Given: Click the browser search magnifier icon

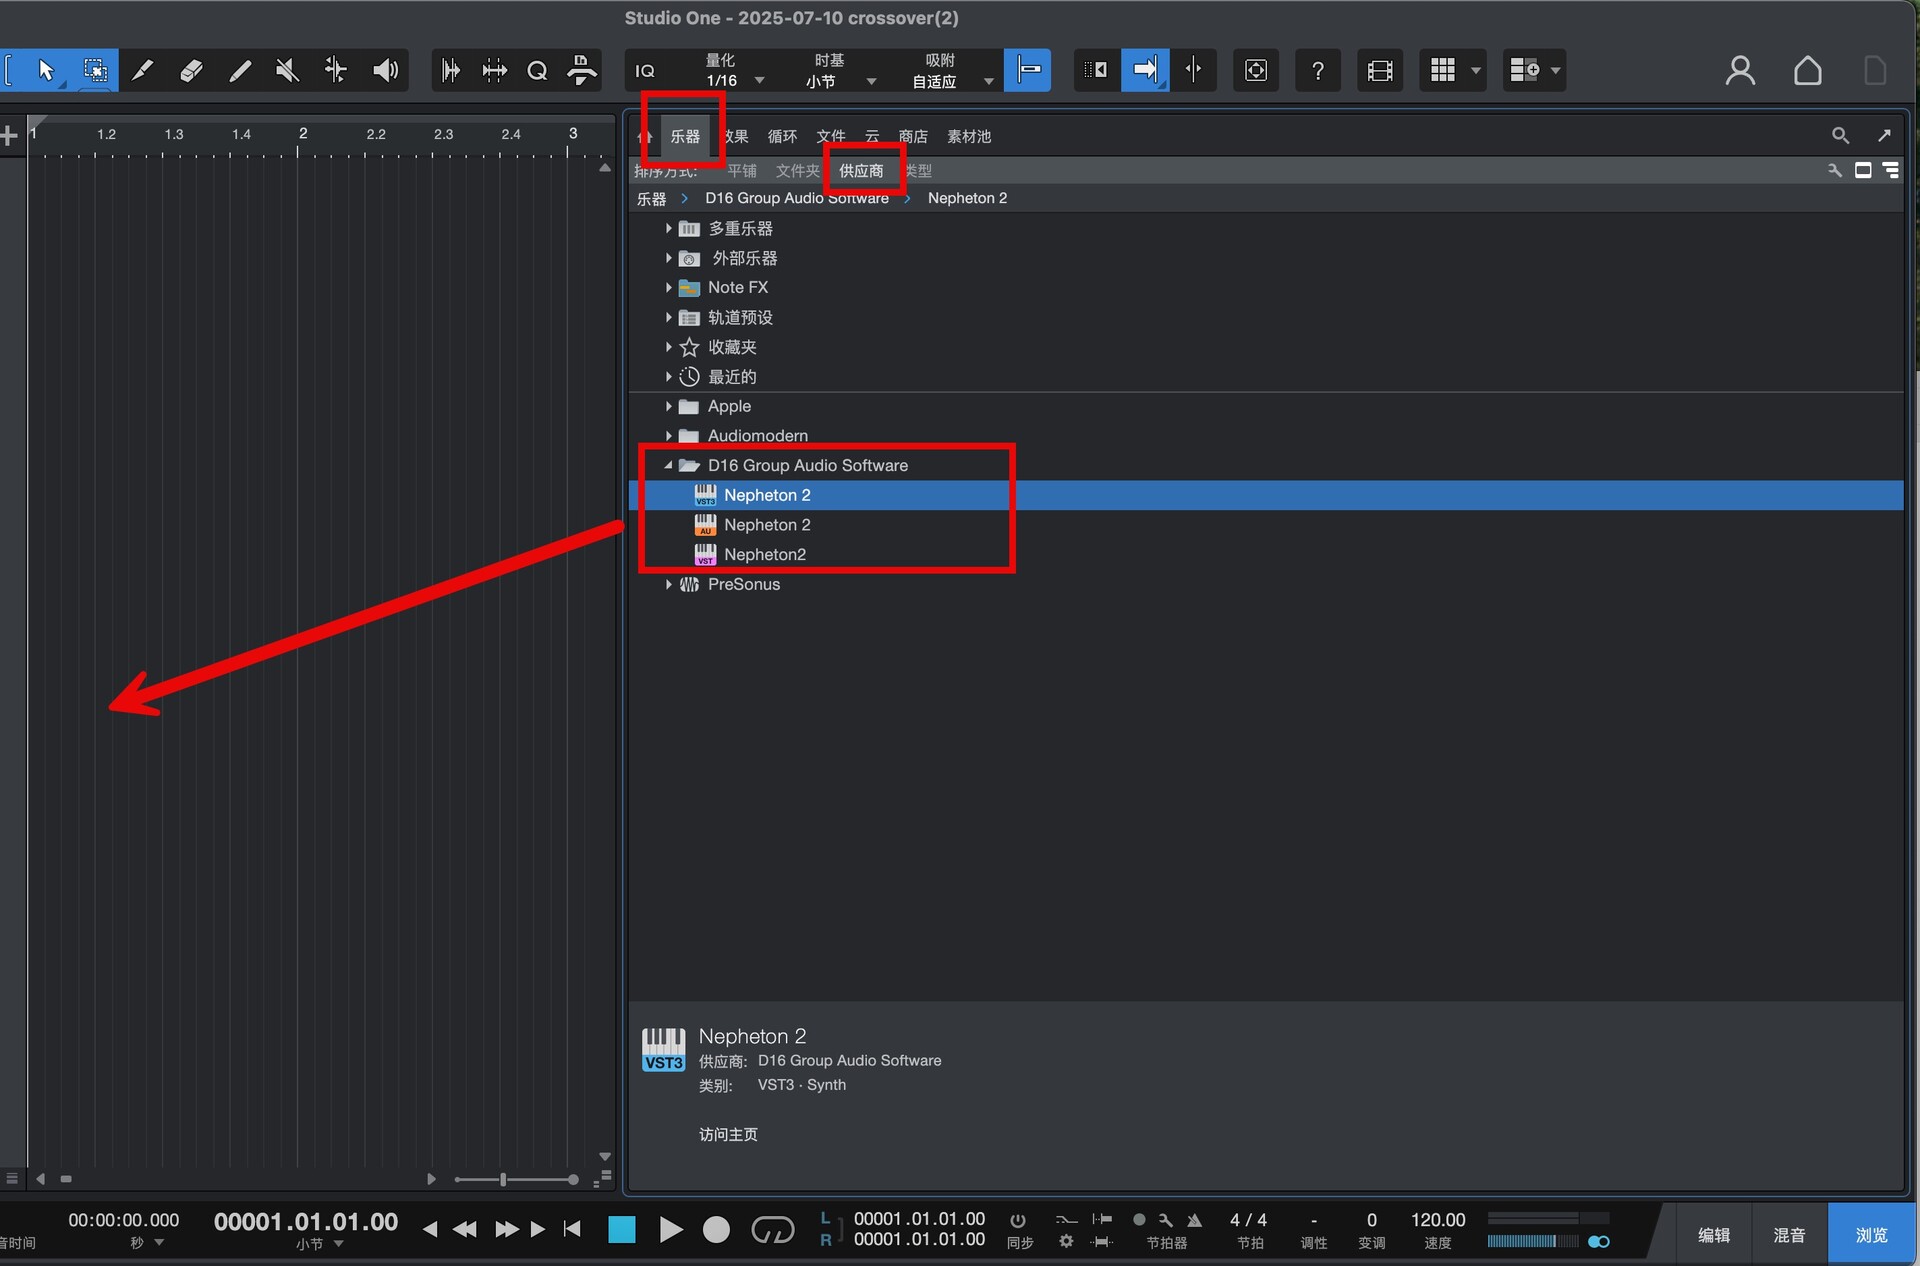Looking at the screenshot, I should [1840, 135].
